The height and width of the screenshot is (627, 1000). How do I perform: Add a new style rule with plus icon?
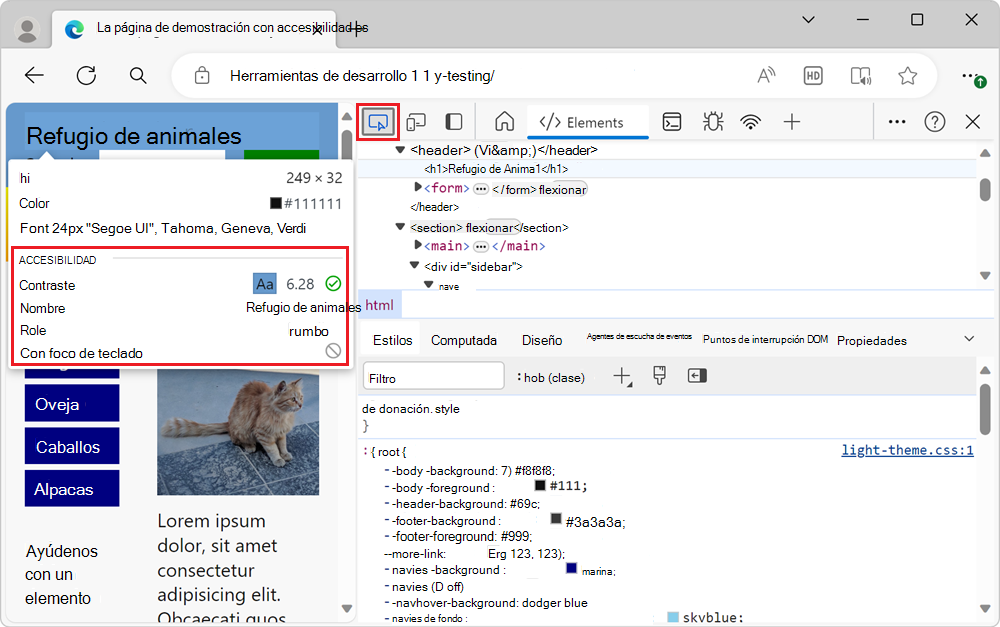tap(621, 375)
